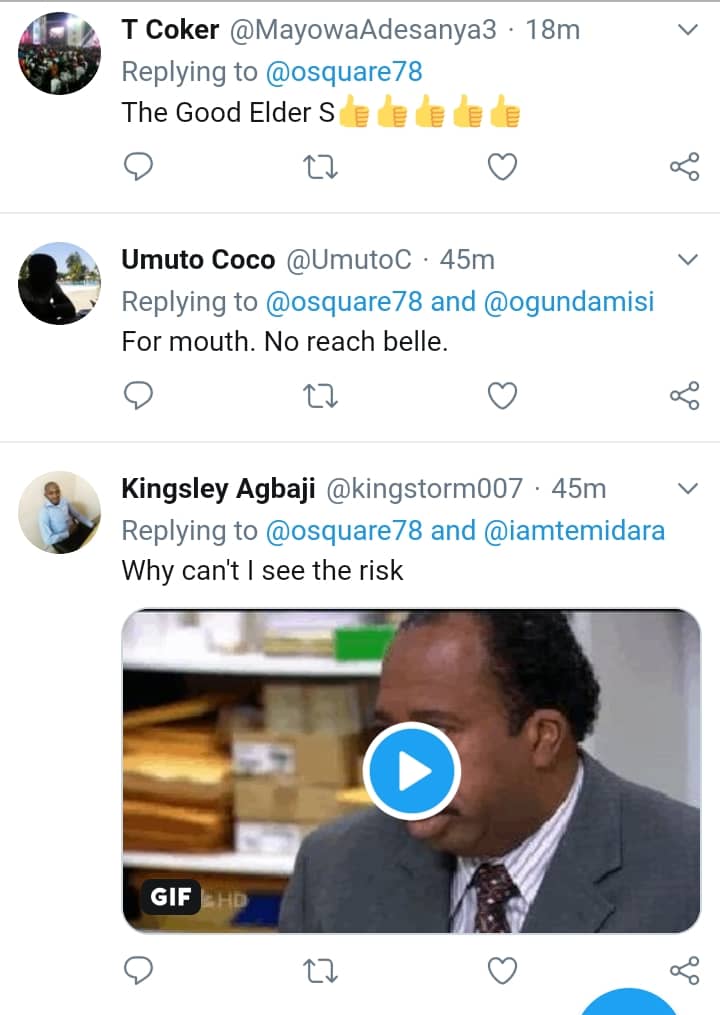Retweet Kingsley Agbaji's GIF tweet
Screen dimensions: 720x1015
coord(320,969)
